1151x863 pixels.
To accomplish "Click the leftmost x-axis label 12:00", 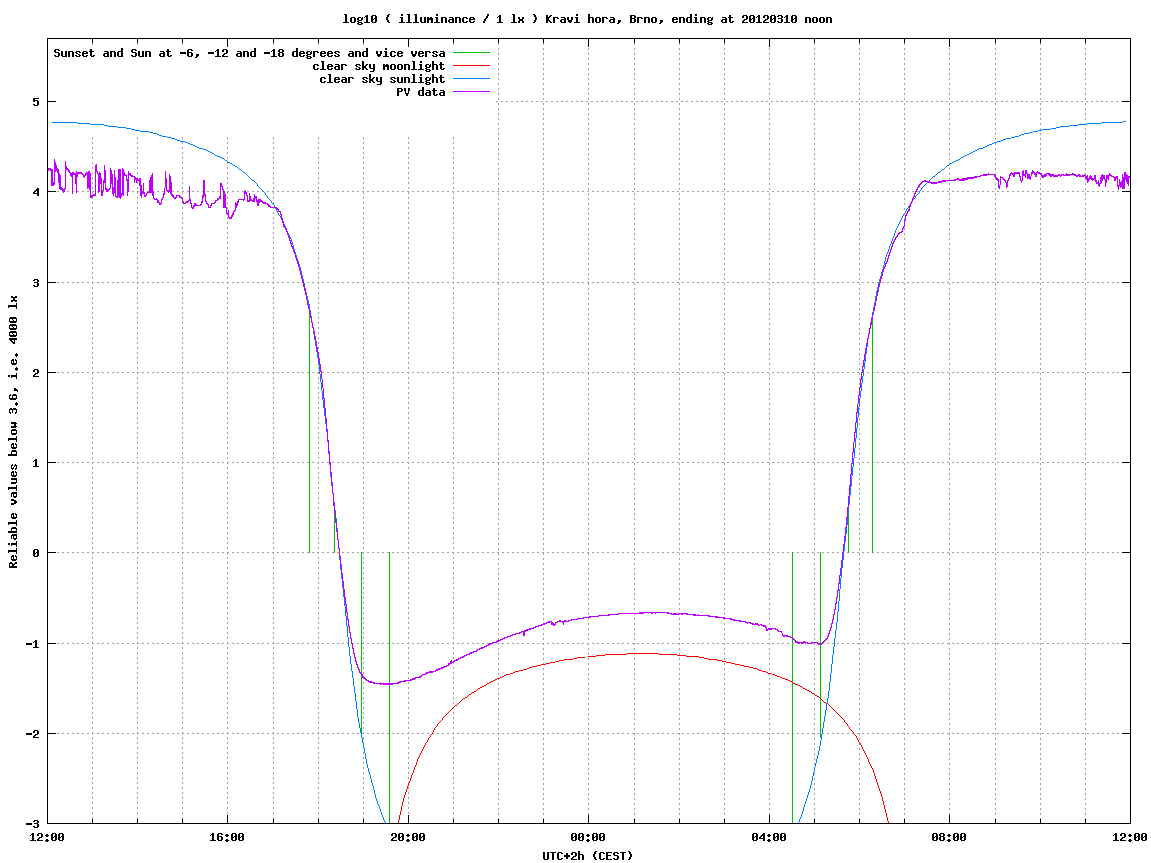I will [x=47, y=837].
